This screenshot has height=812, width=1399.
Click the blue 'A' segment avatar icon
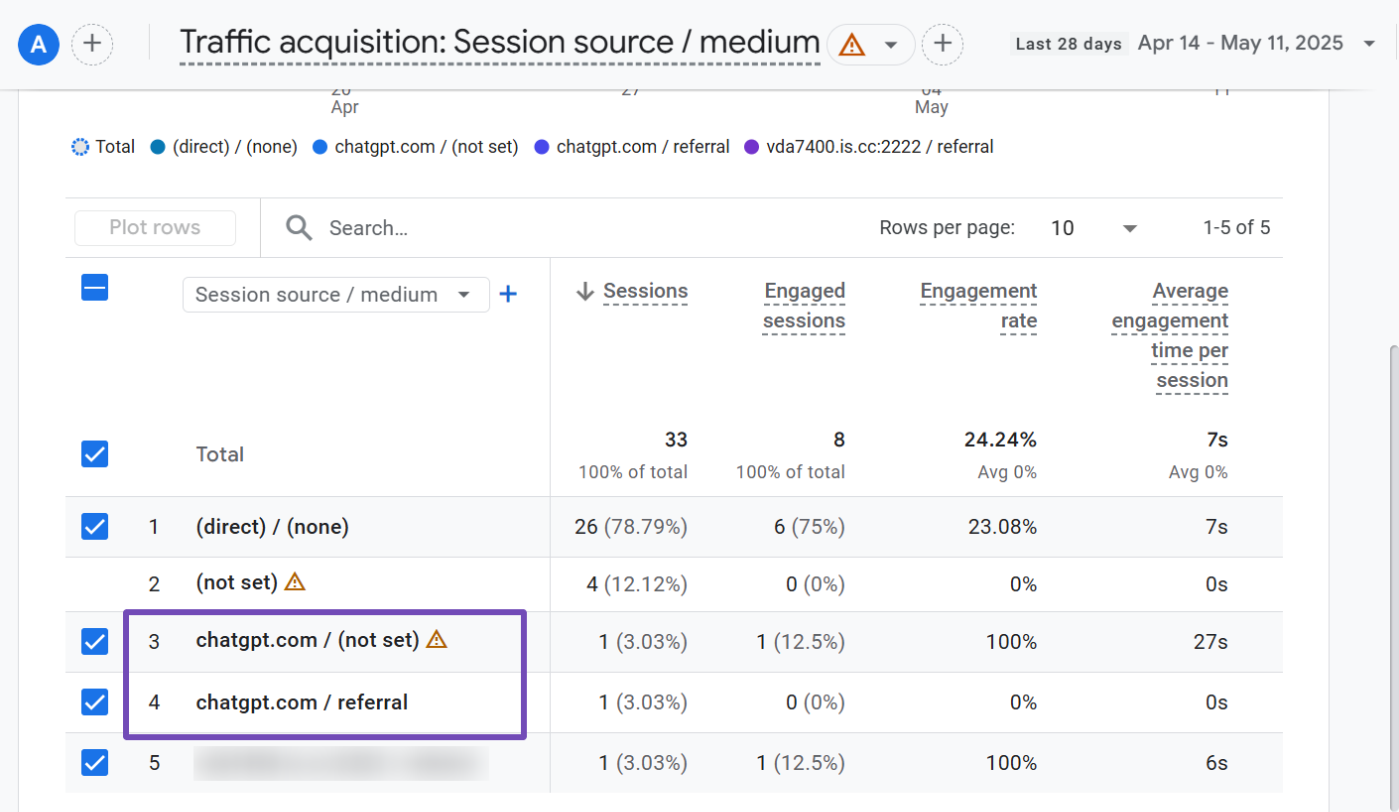coord(39,44)
